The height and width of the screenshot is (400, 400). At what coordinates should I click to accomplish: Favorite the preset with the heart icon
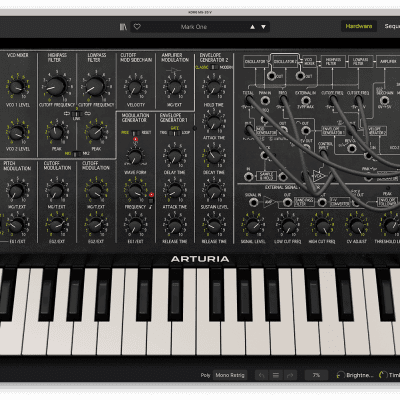137,27
